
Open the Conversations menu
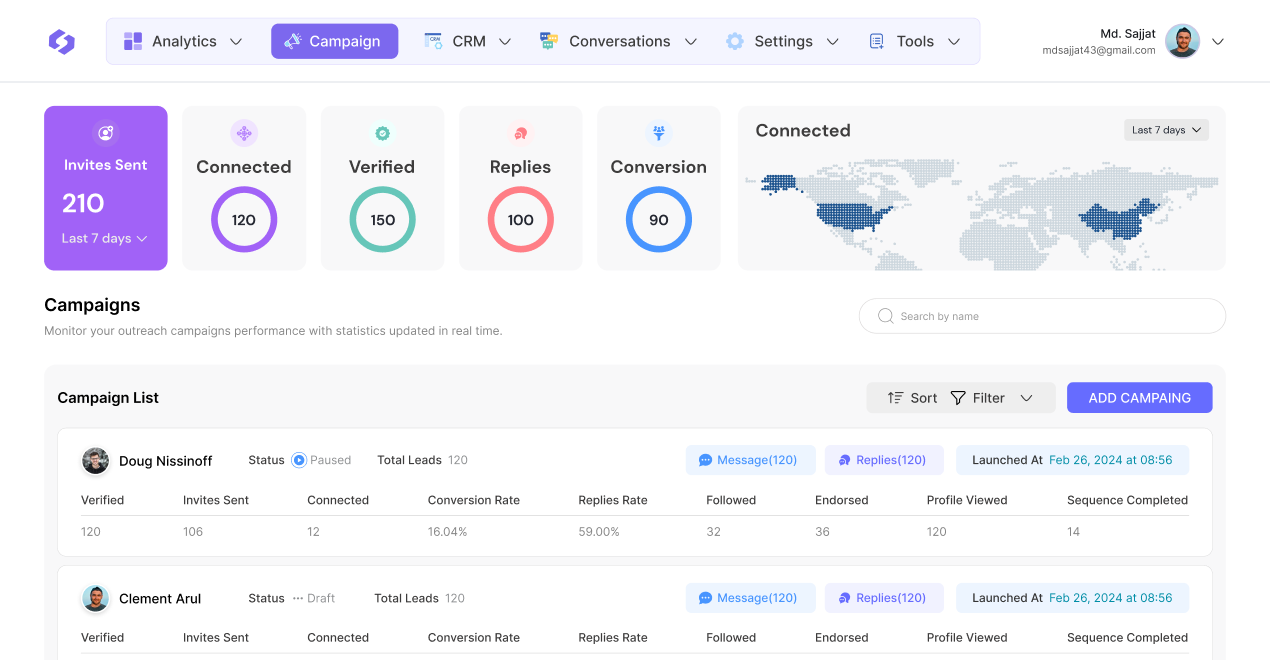point(618,41)
